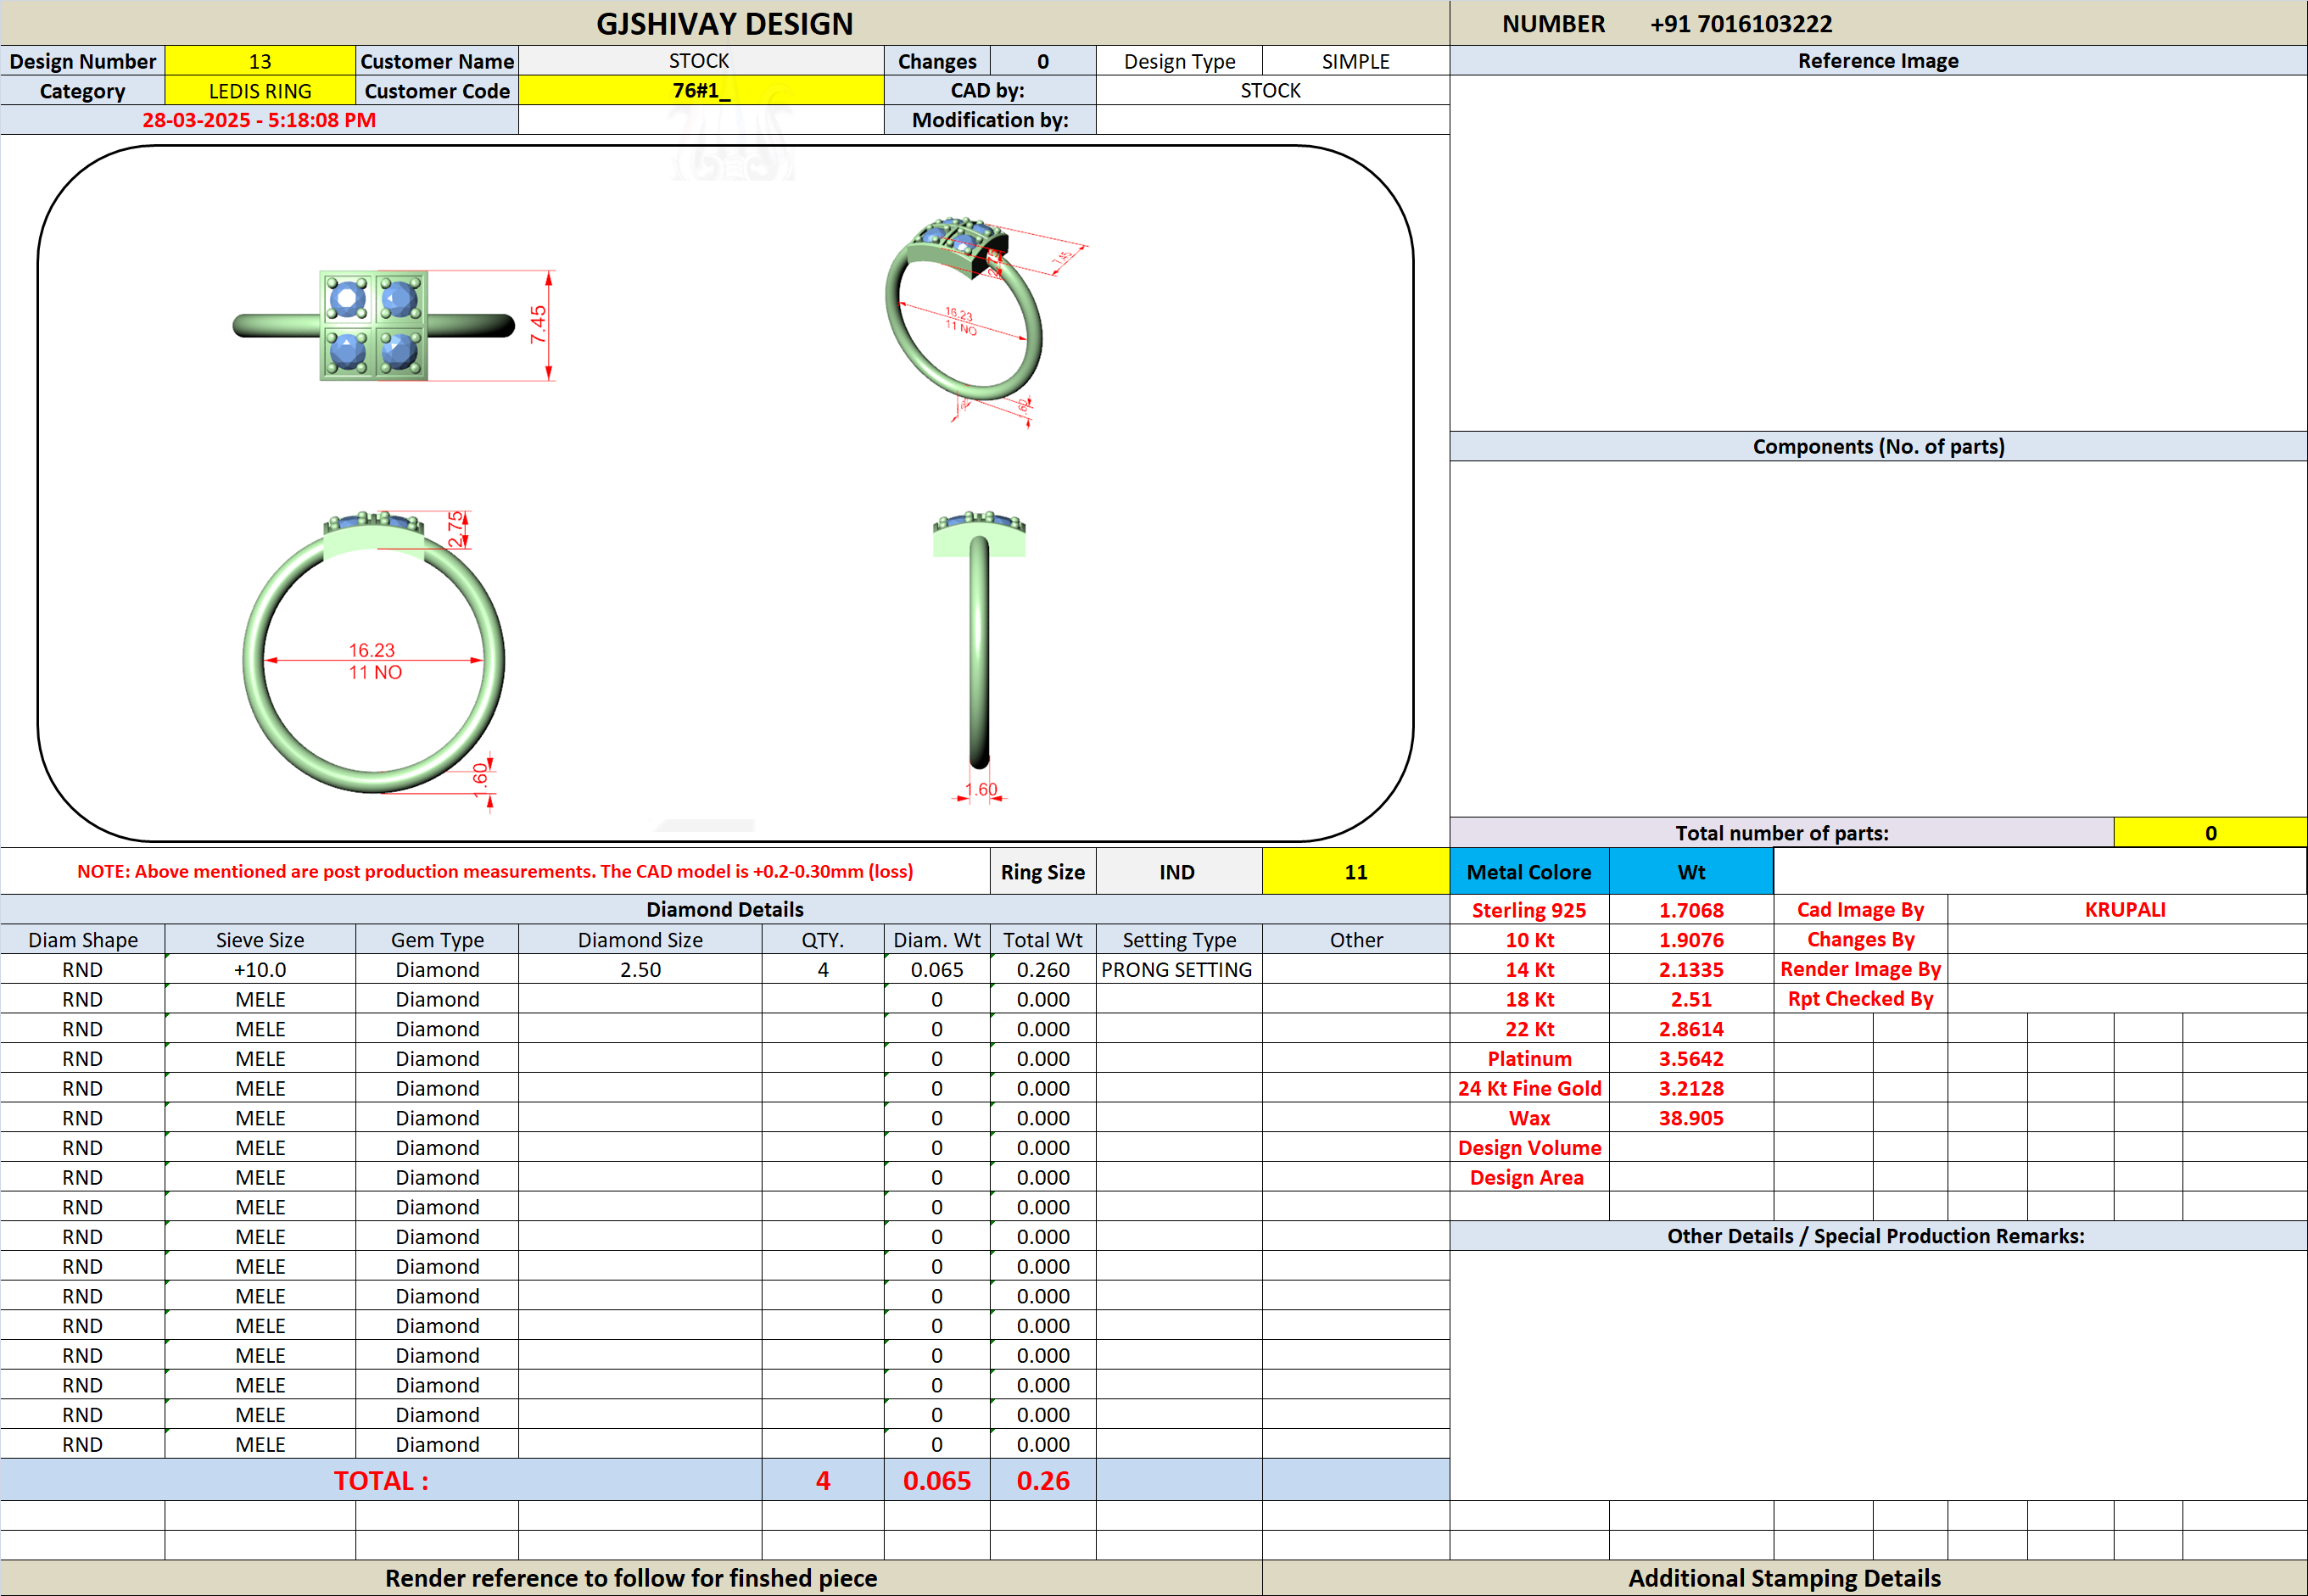
Task: Select the Design Number value 13
Action: (x=260, y=61)
